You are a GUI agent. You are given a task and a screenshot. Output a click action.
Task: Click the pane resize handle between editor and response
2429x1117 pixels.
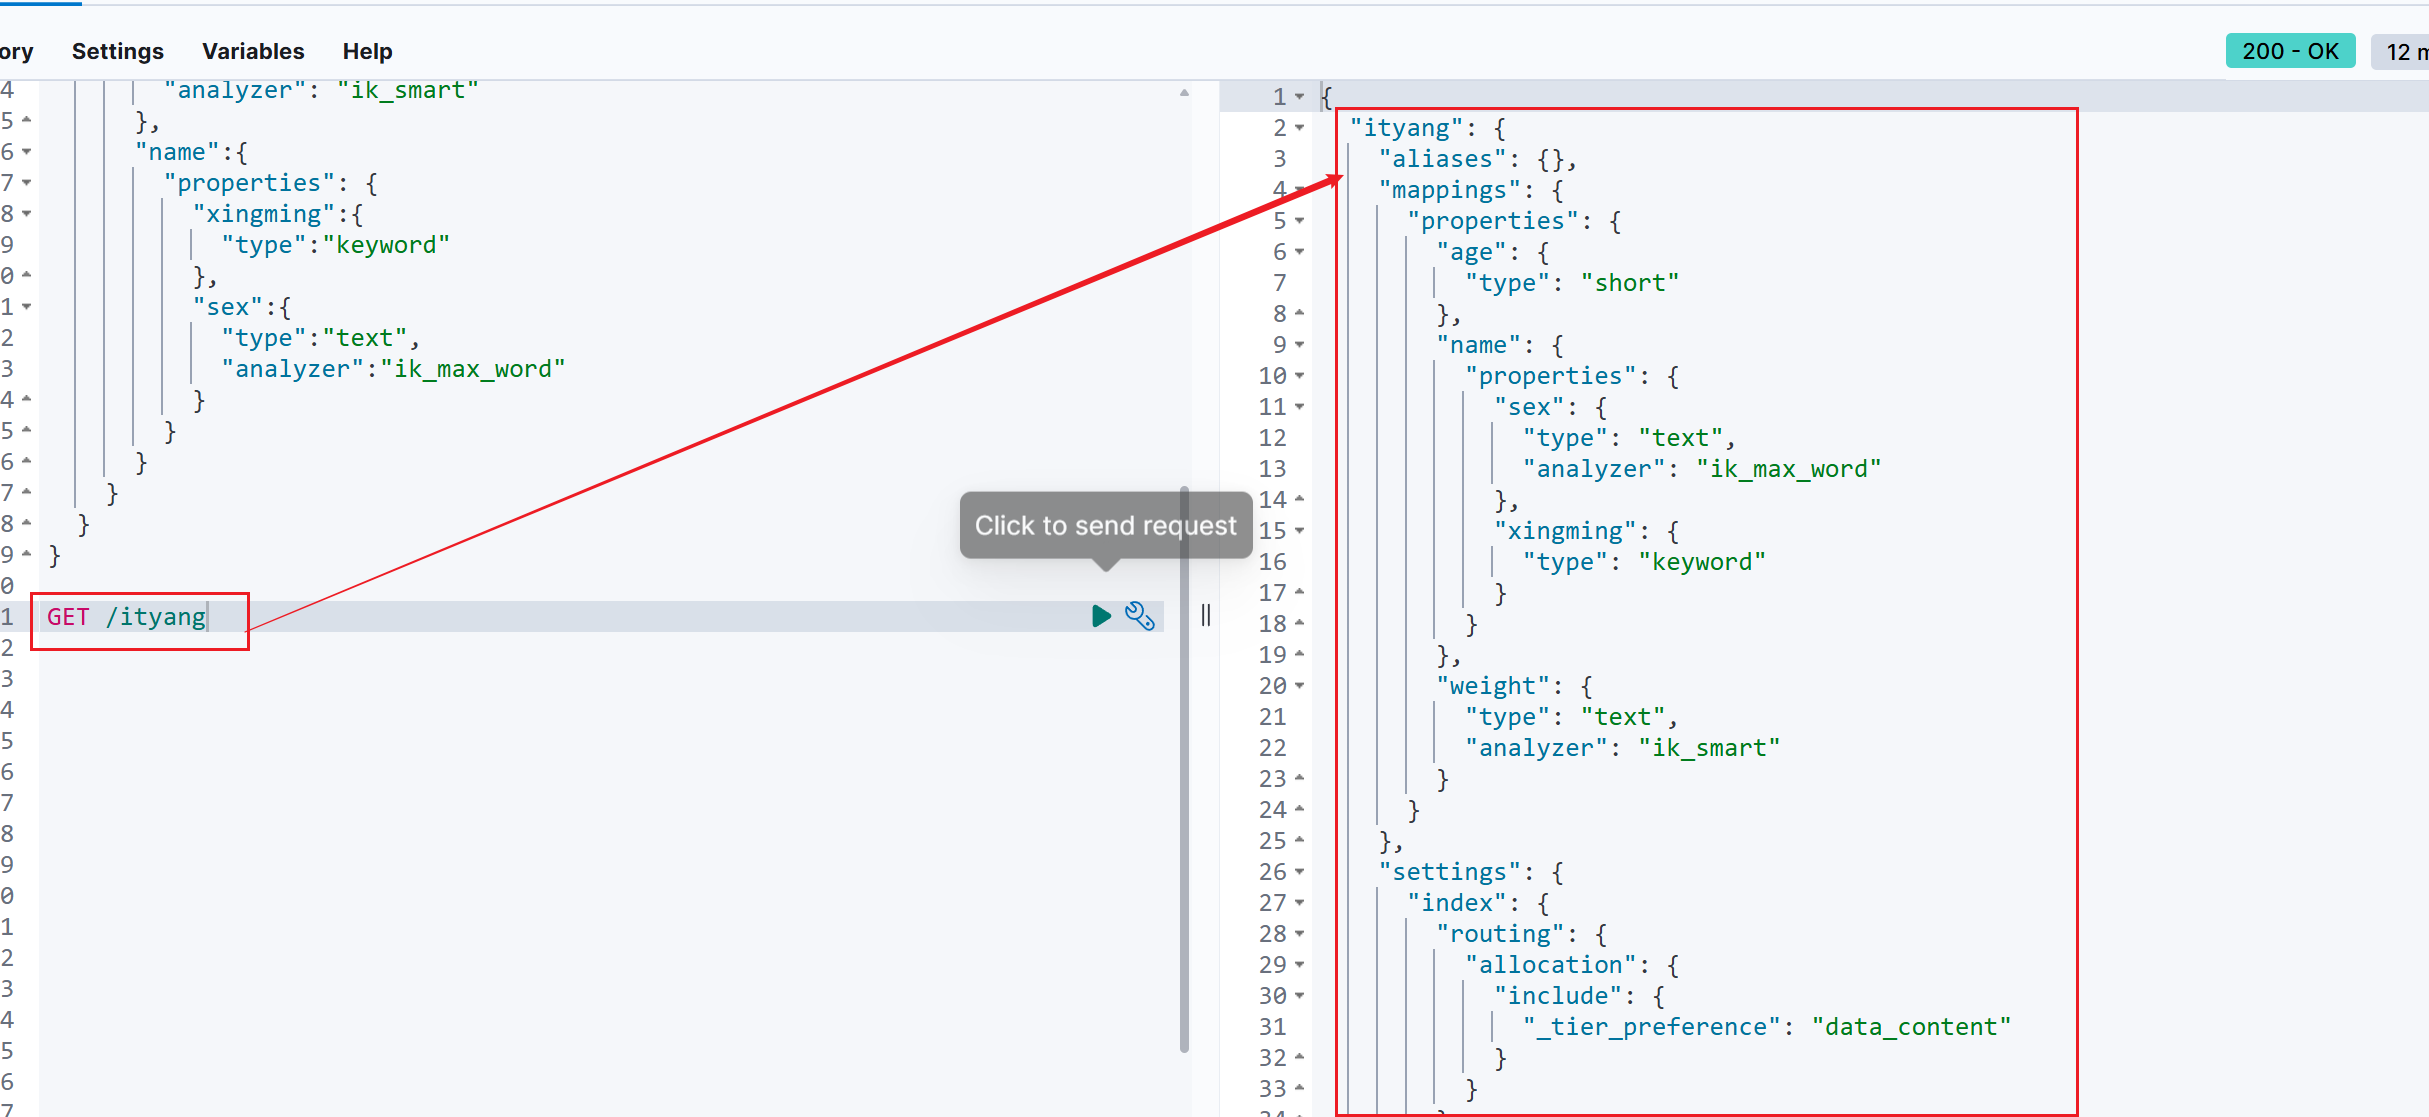coord(1206,616)
